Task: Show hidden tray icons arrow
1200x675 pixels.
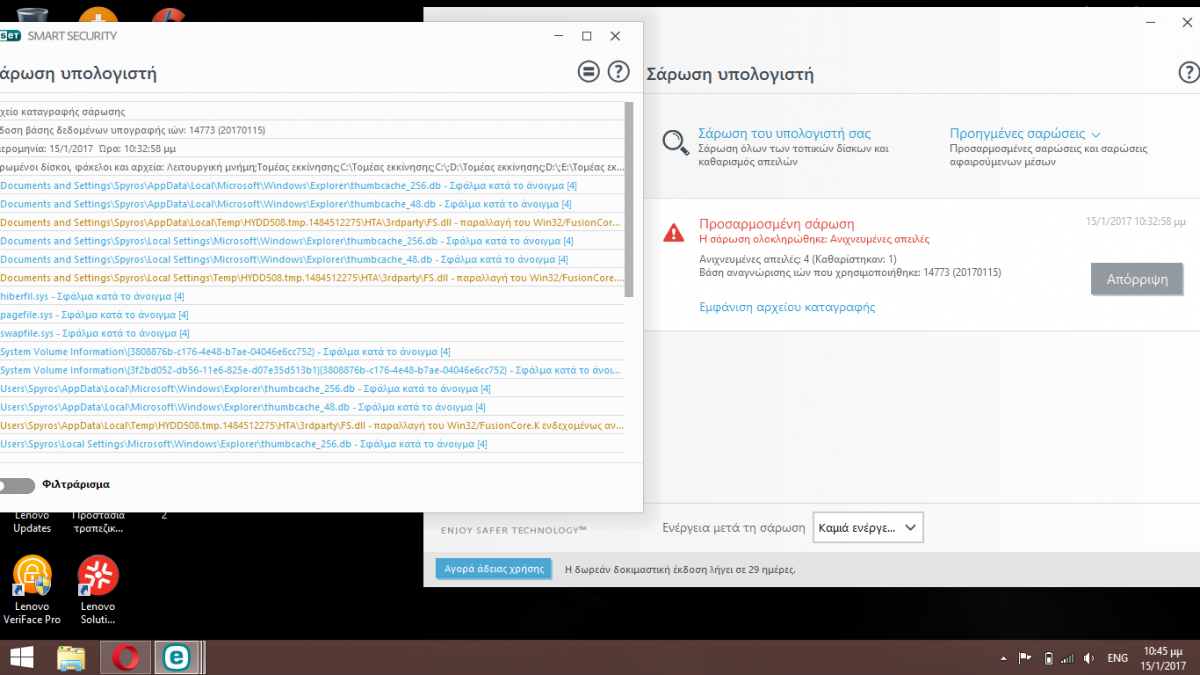Action: [x=1004, y=659]
